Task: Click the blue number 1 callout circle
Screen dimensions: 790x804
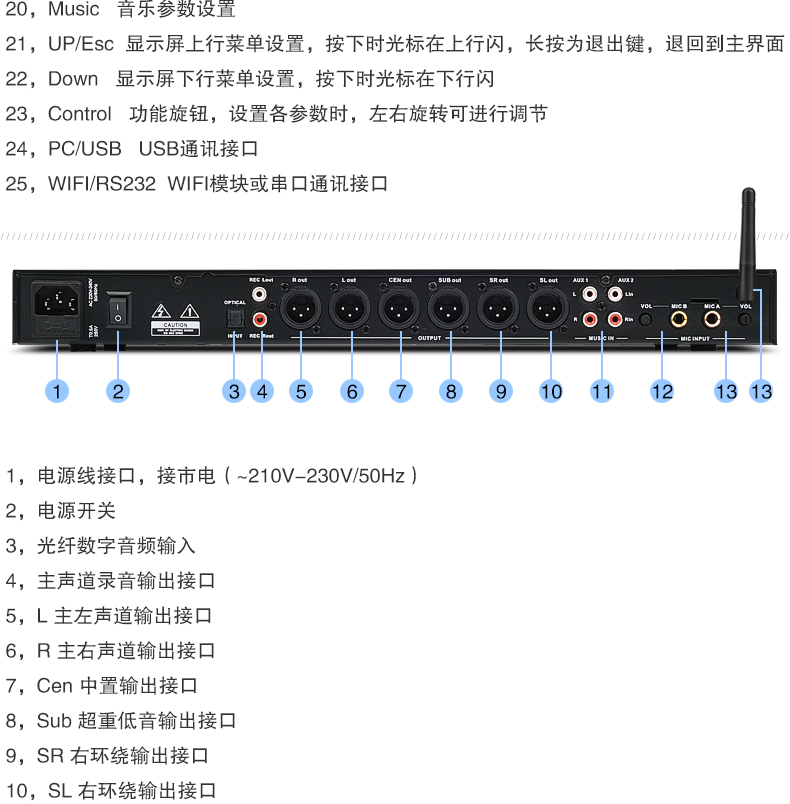Action: [57, 391]
